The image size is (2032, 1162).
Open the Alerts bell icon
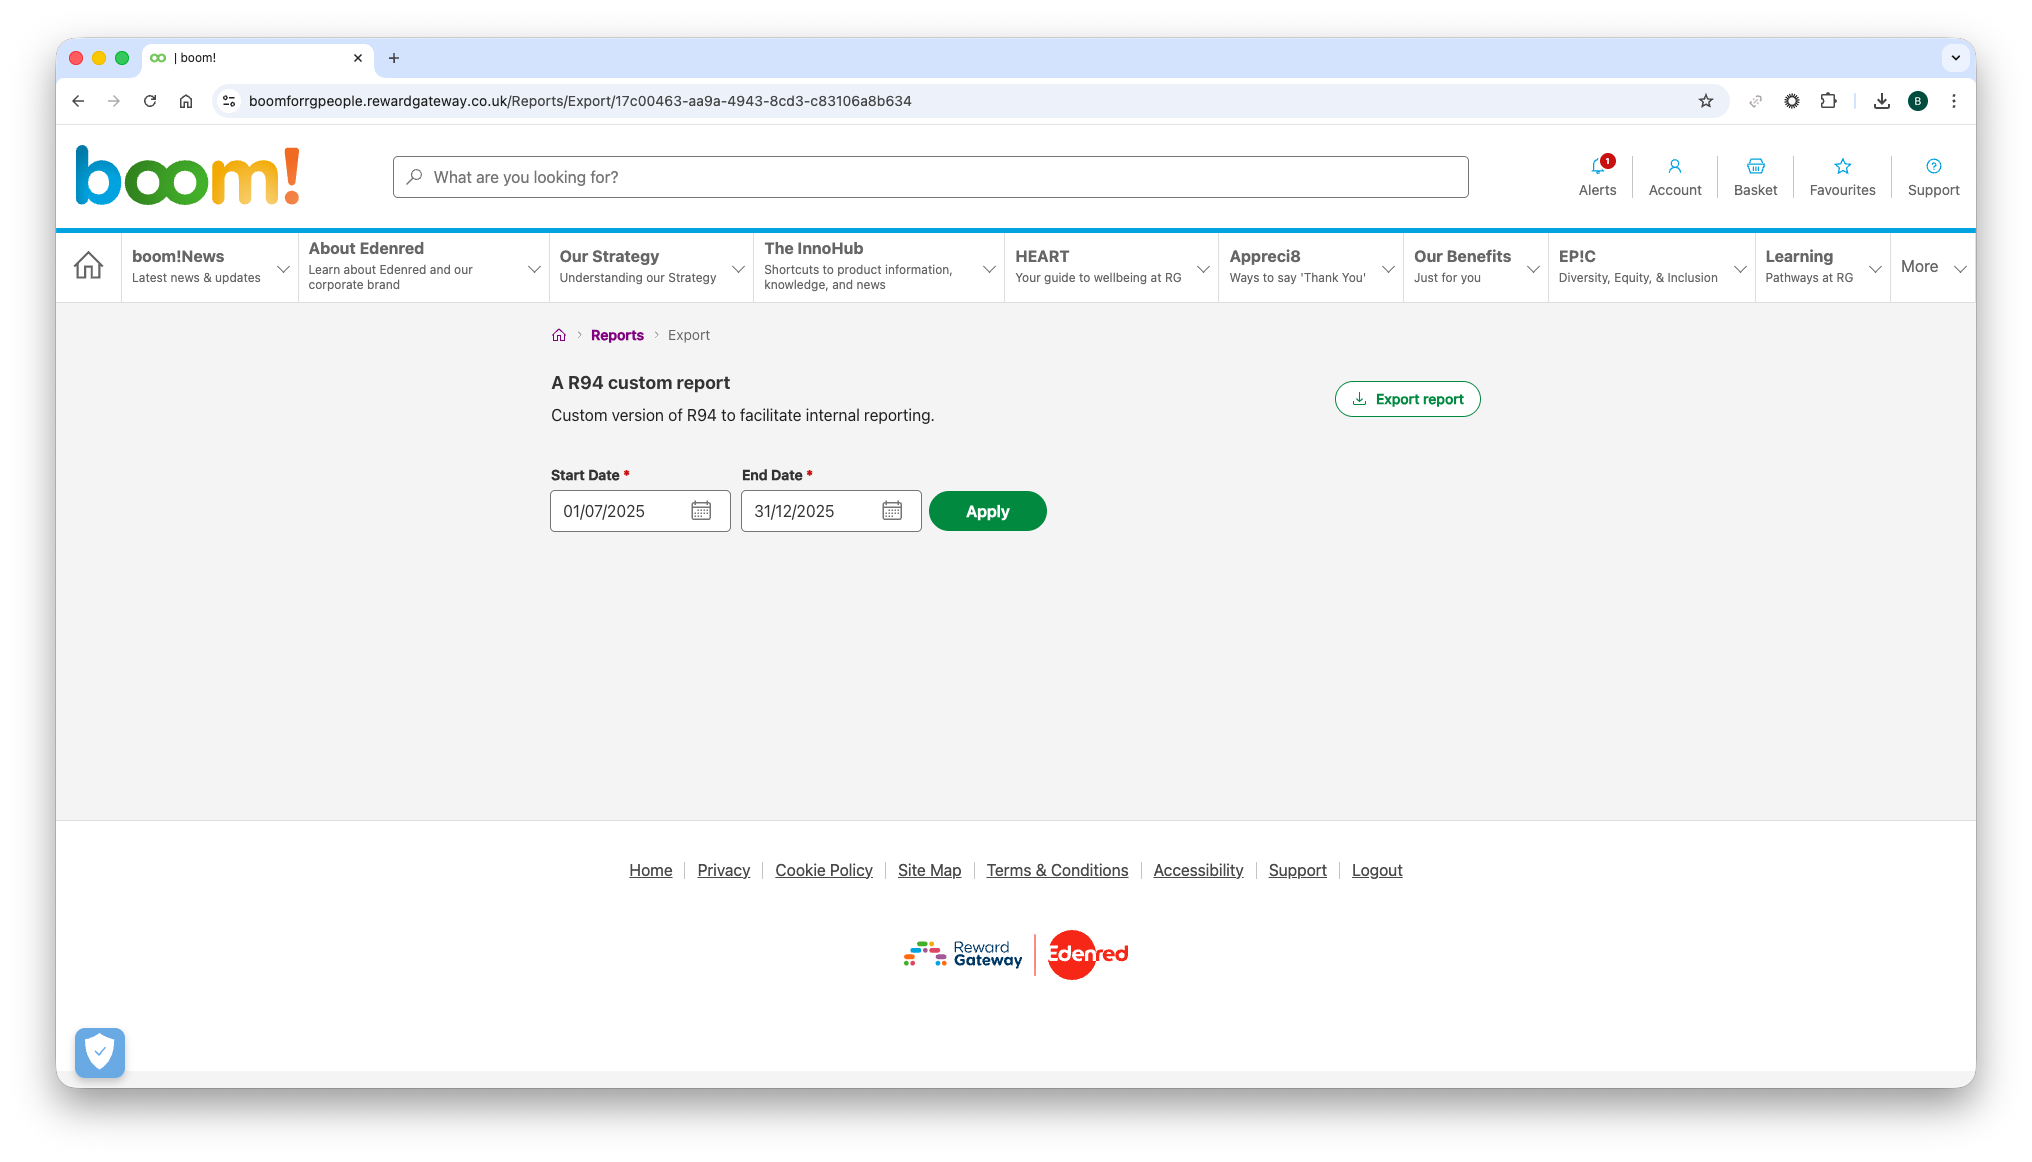[1597, 167]
